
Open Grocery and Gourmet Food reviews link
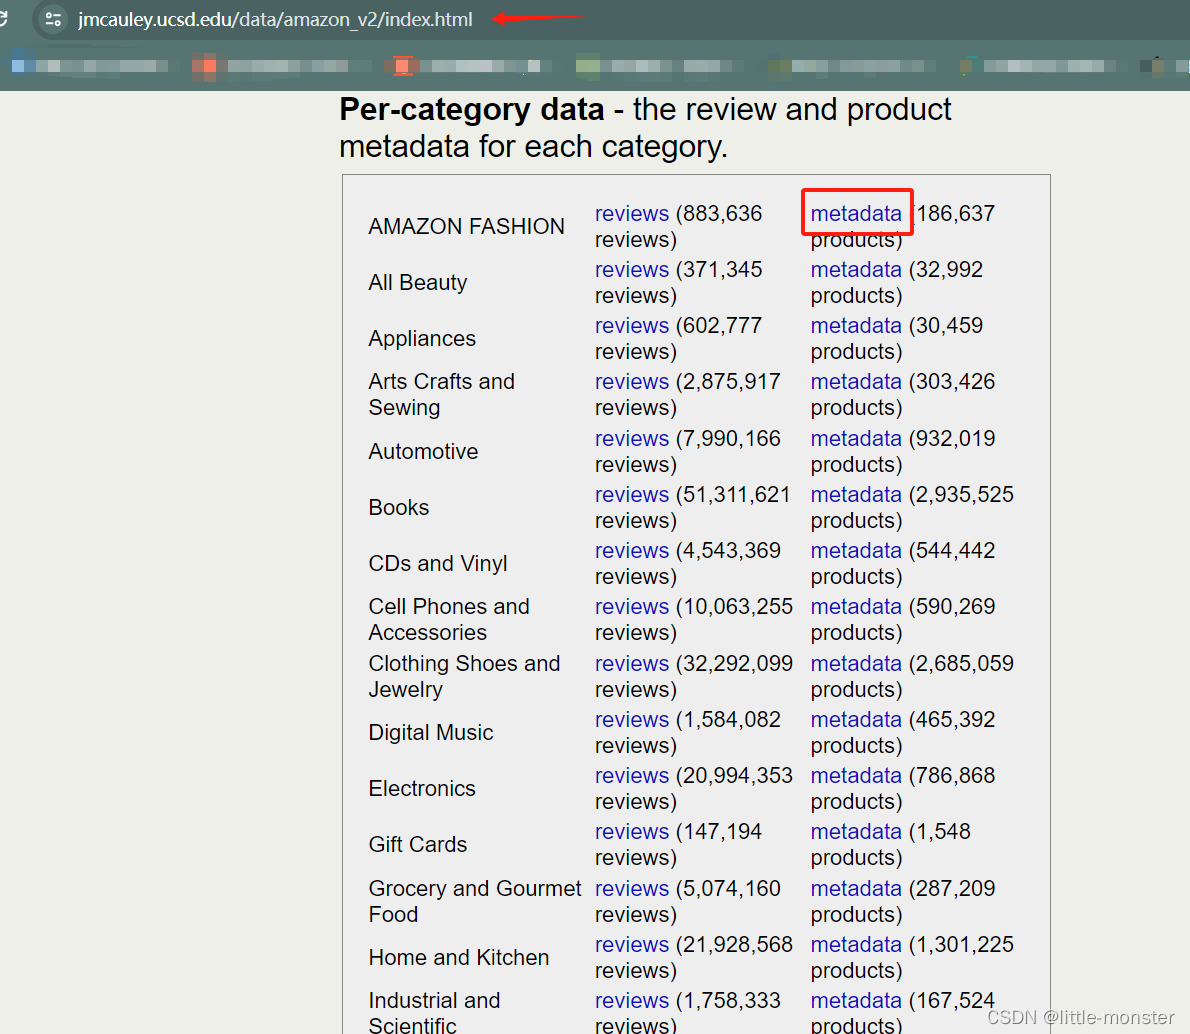tap(631, 888)
